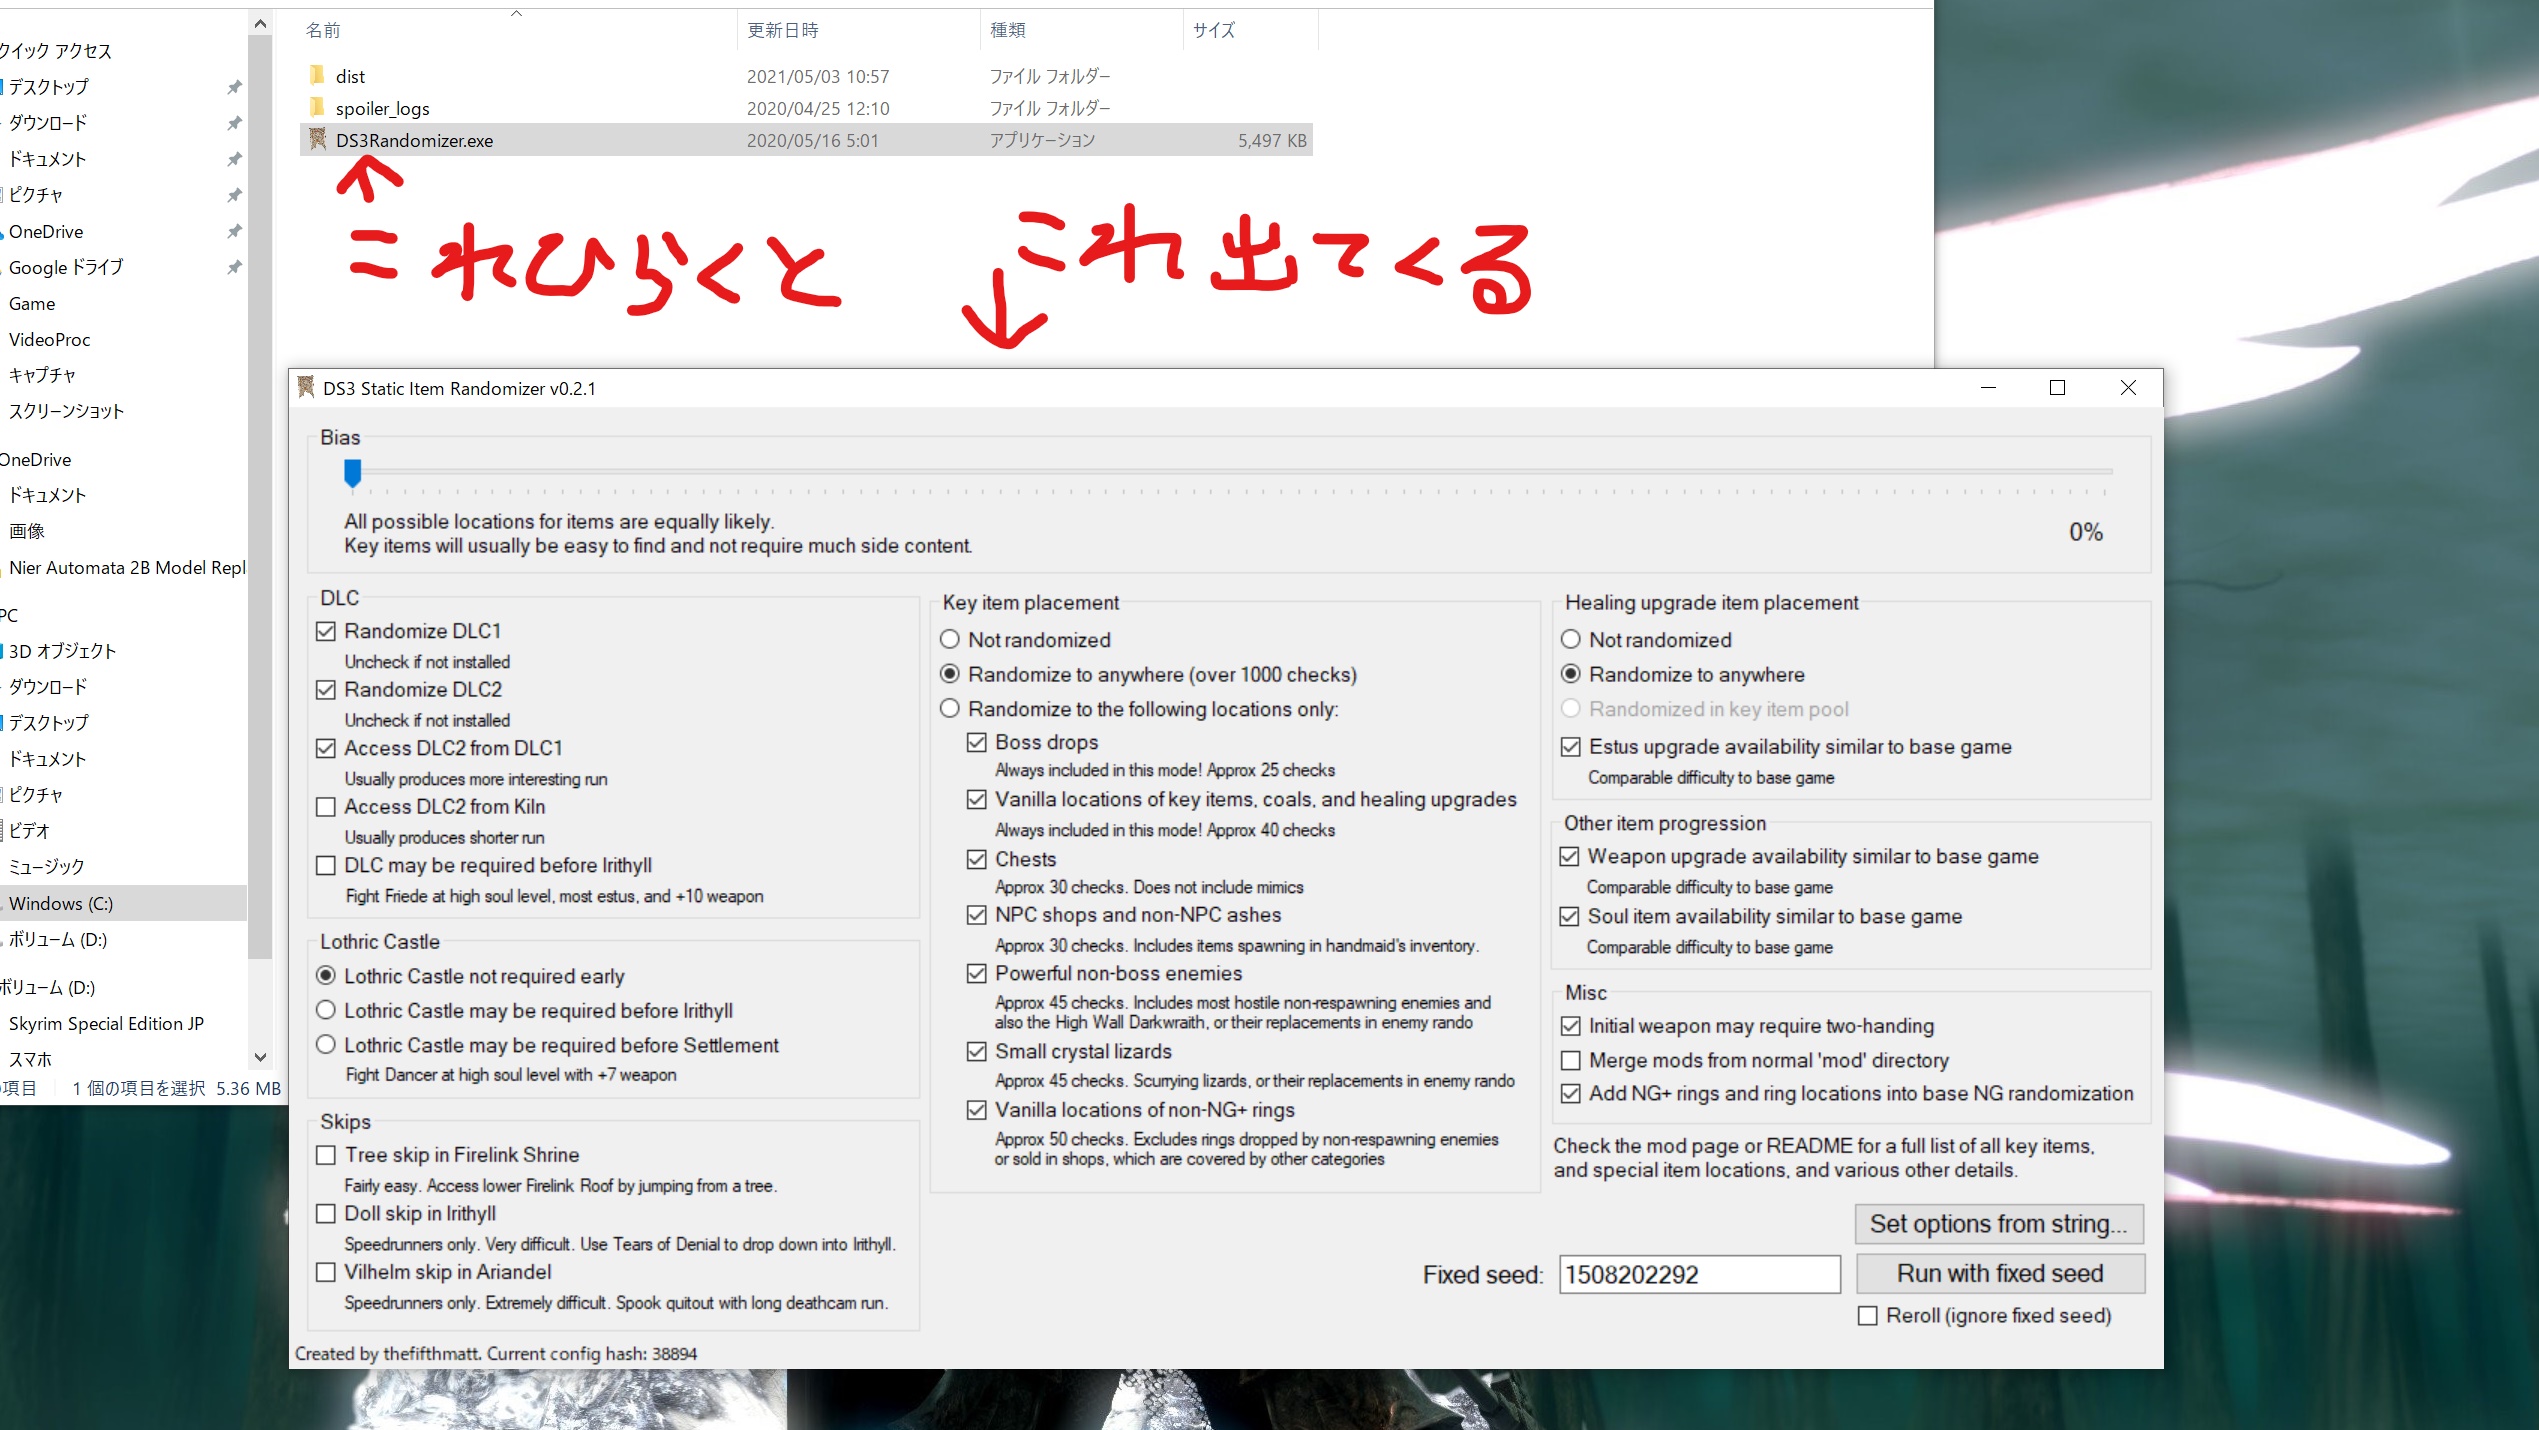2539x1430 pixels.
Task: Select 'Lothric Castle not required early' radio button
Action: (x=330, y=975)
